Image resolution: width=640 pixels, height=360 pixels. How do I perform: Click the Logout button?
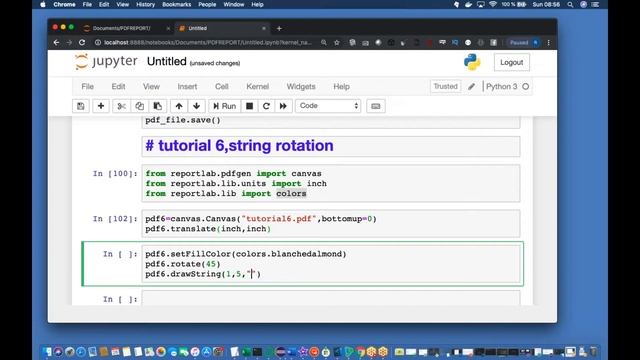click(511, 62)
